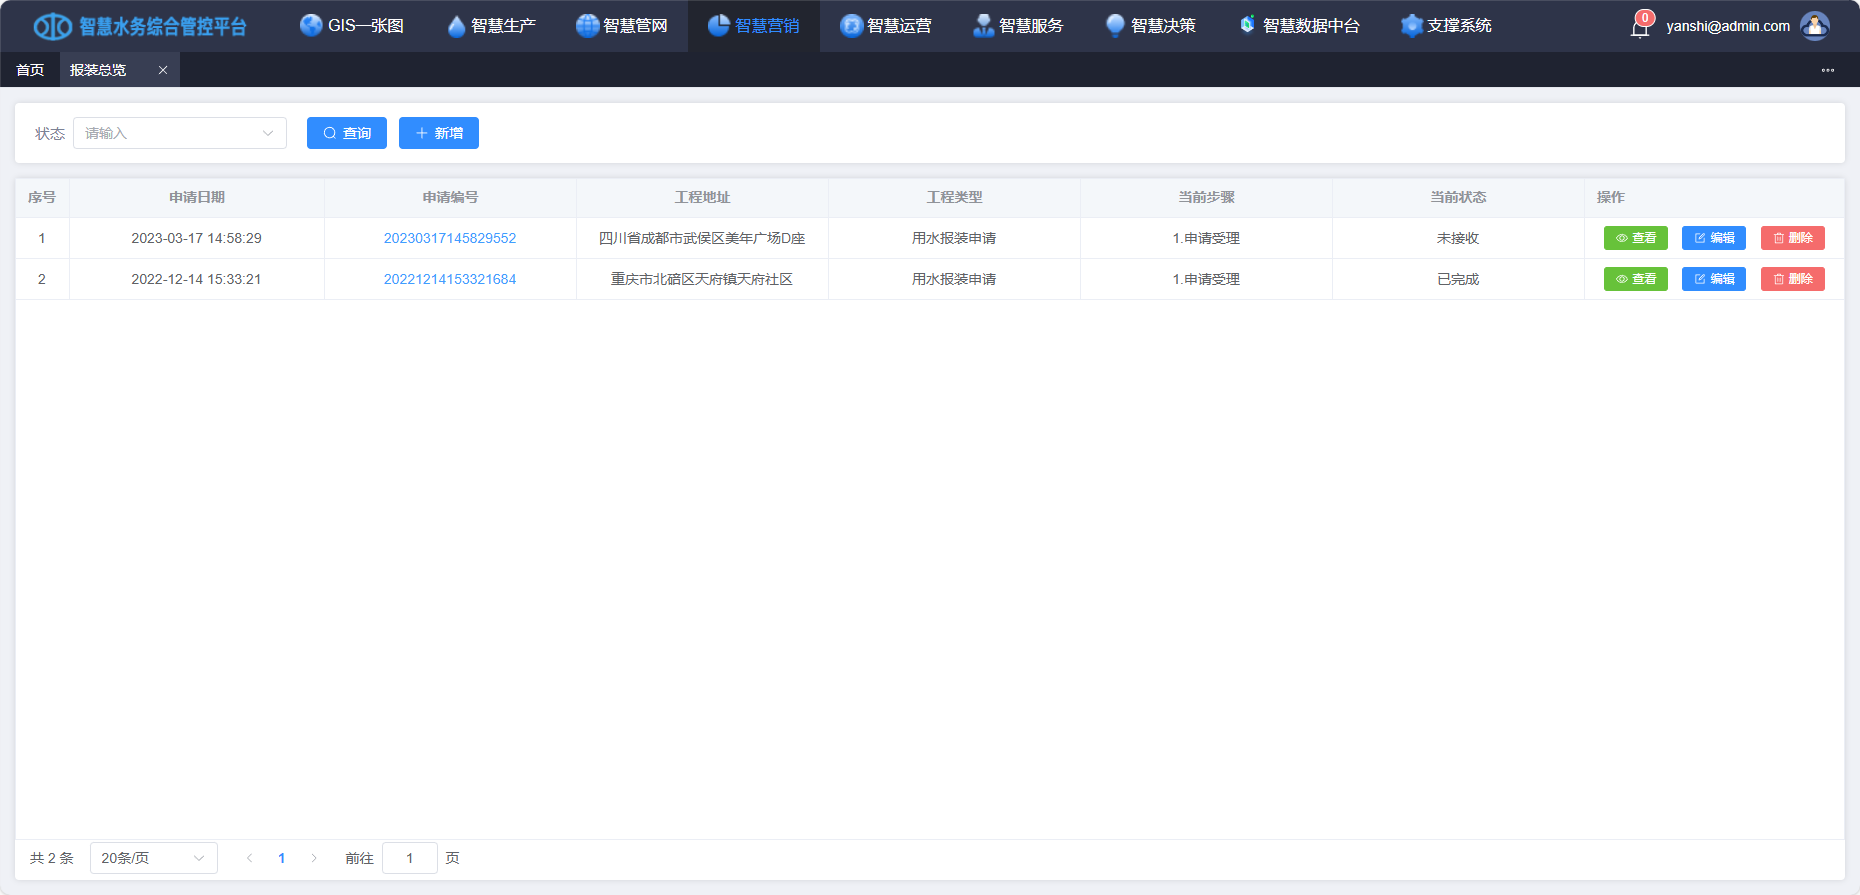Switch to the 首页 tab
1860x895 pixels.
point(30,70)
